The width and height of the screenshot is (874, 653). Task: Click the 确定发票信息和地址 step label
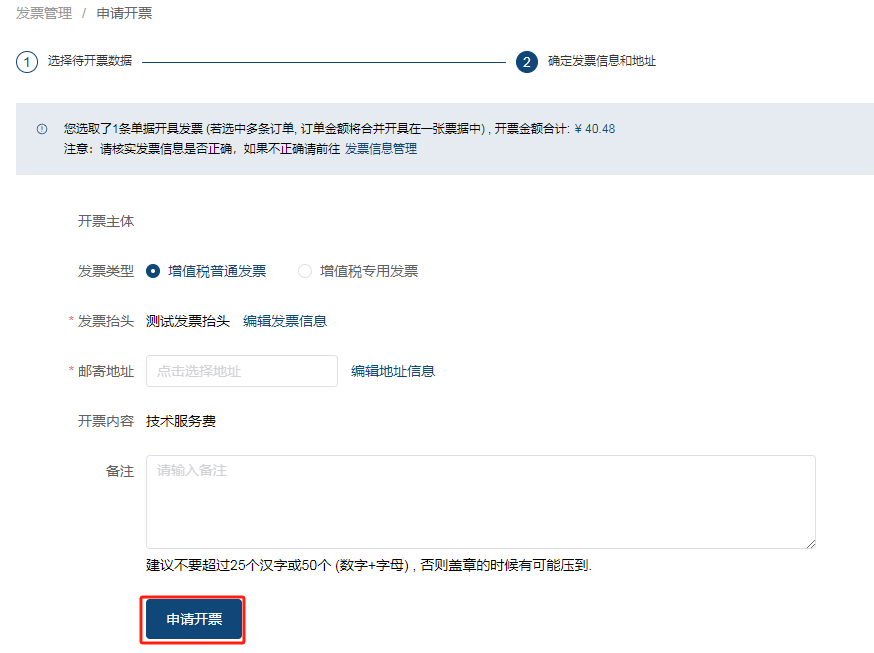(602, 61)
